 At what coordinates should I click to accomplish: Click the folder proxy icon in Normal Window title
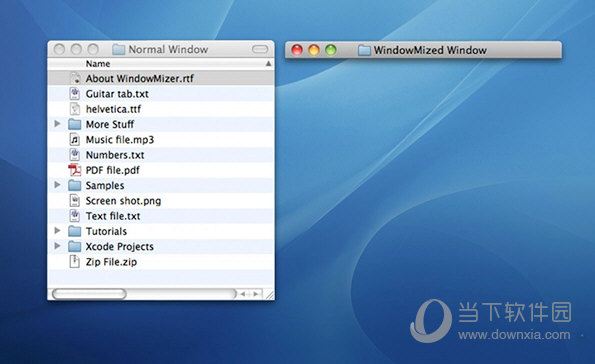118,49
